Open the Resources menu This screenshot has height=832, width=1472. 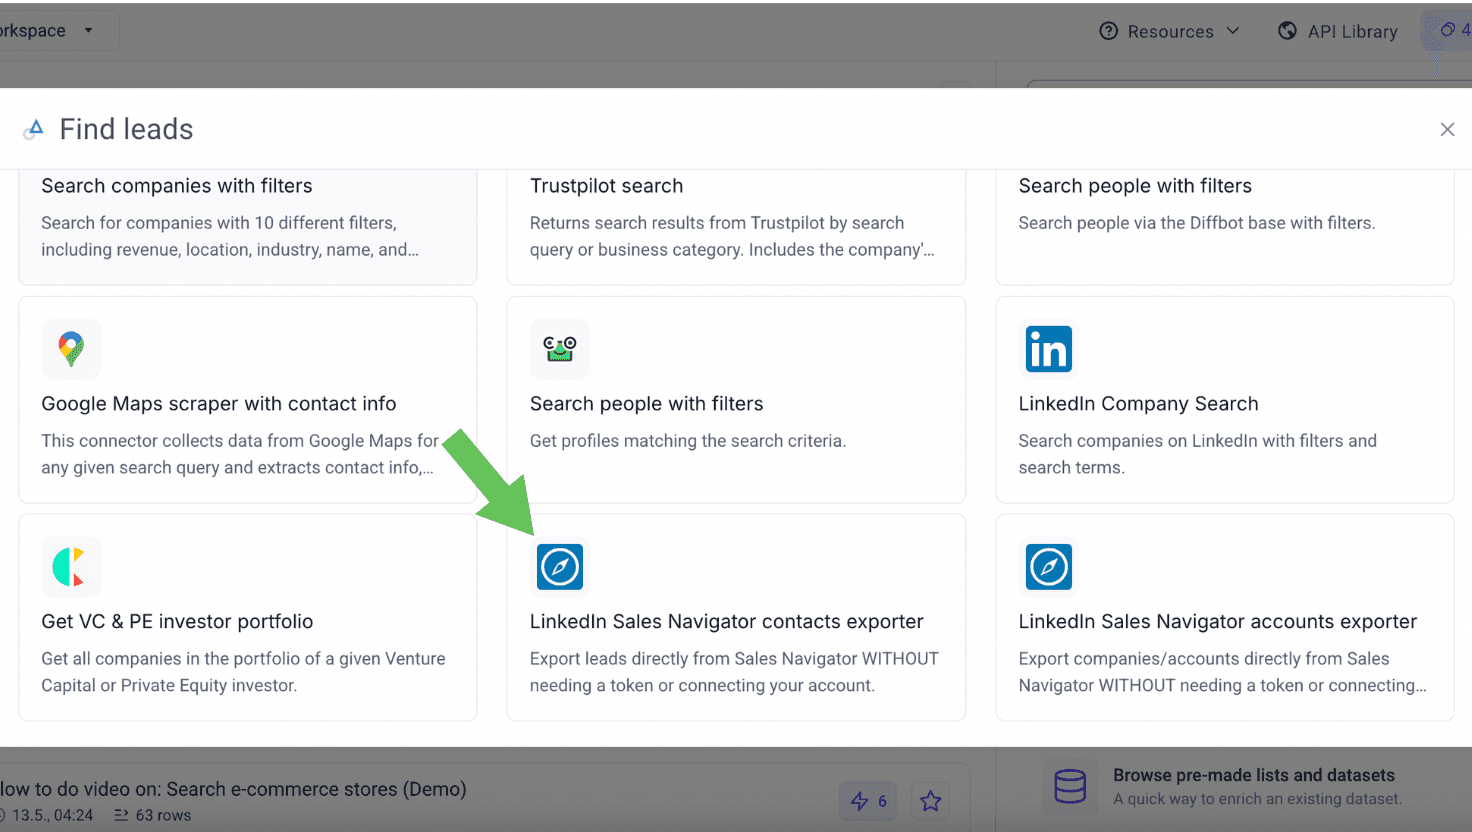[1170, 31]
